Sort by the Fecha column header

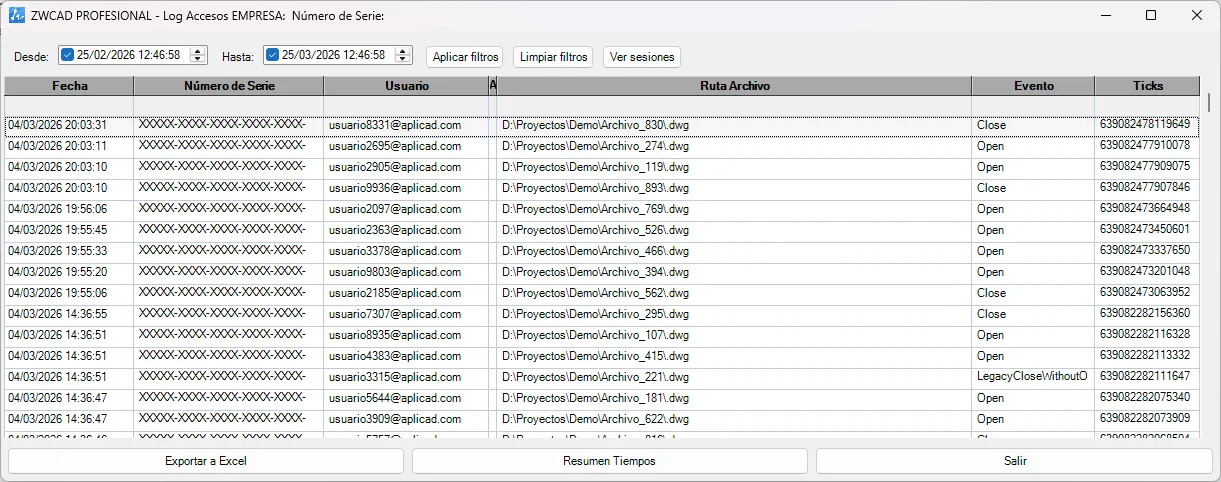[70, 86]
